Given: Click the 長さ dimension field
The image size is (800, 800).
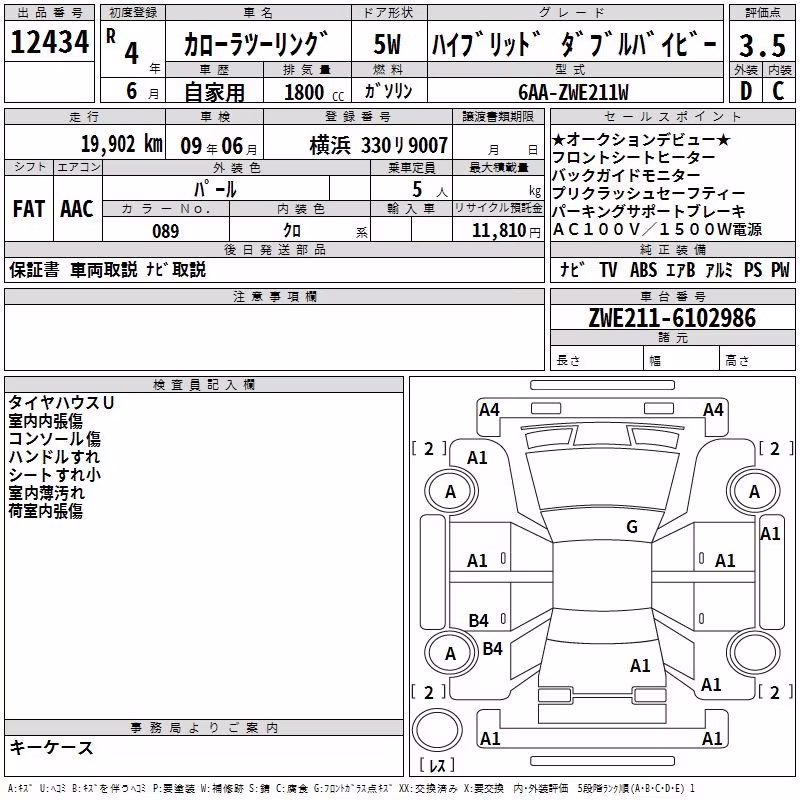Looking at the screenshot, I should click(597, 360).
